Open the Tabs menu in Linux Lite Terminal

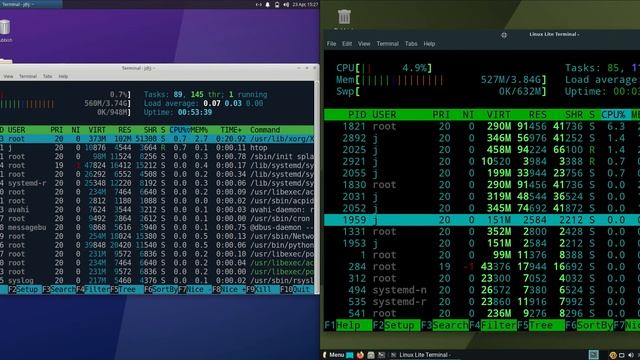tap(411, 44)
